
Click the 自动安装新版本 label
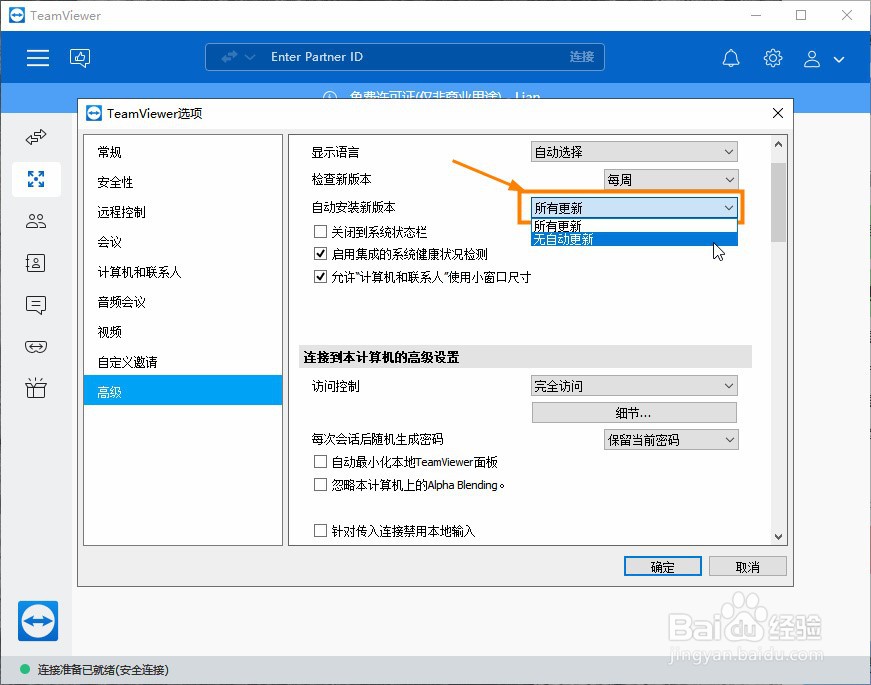(x=353, y=207)
